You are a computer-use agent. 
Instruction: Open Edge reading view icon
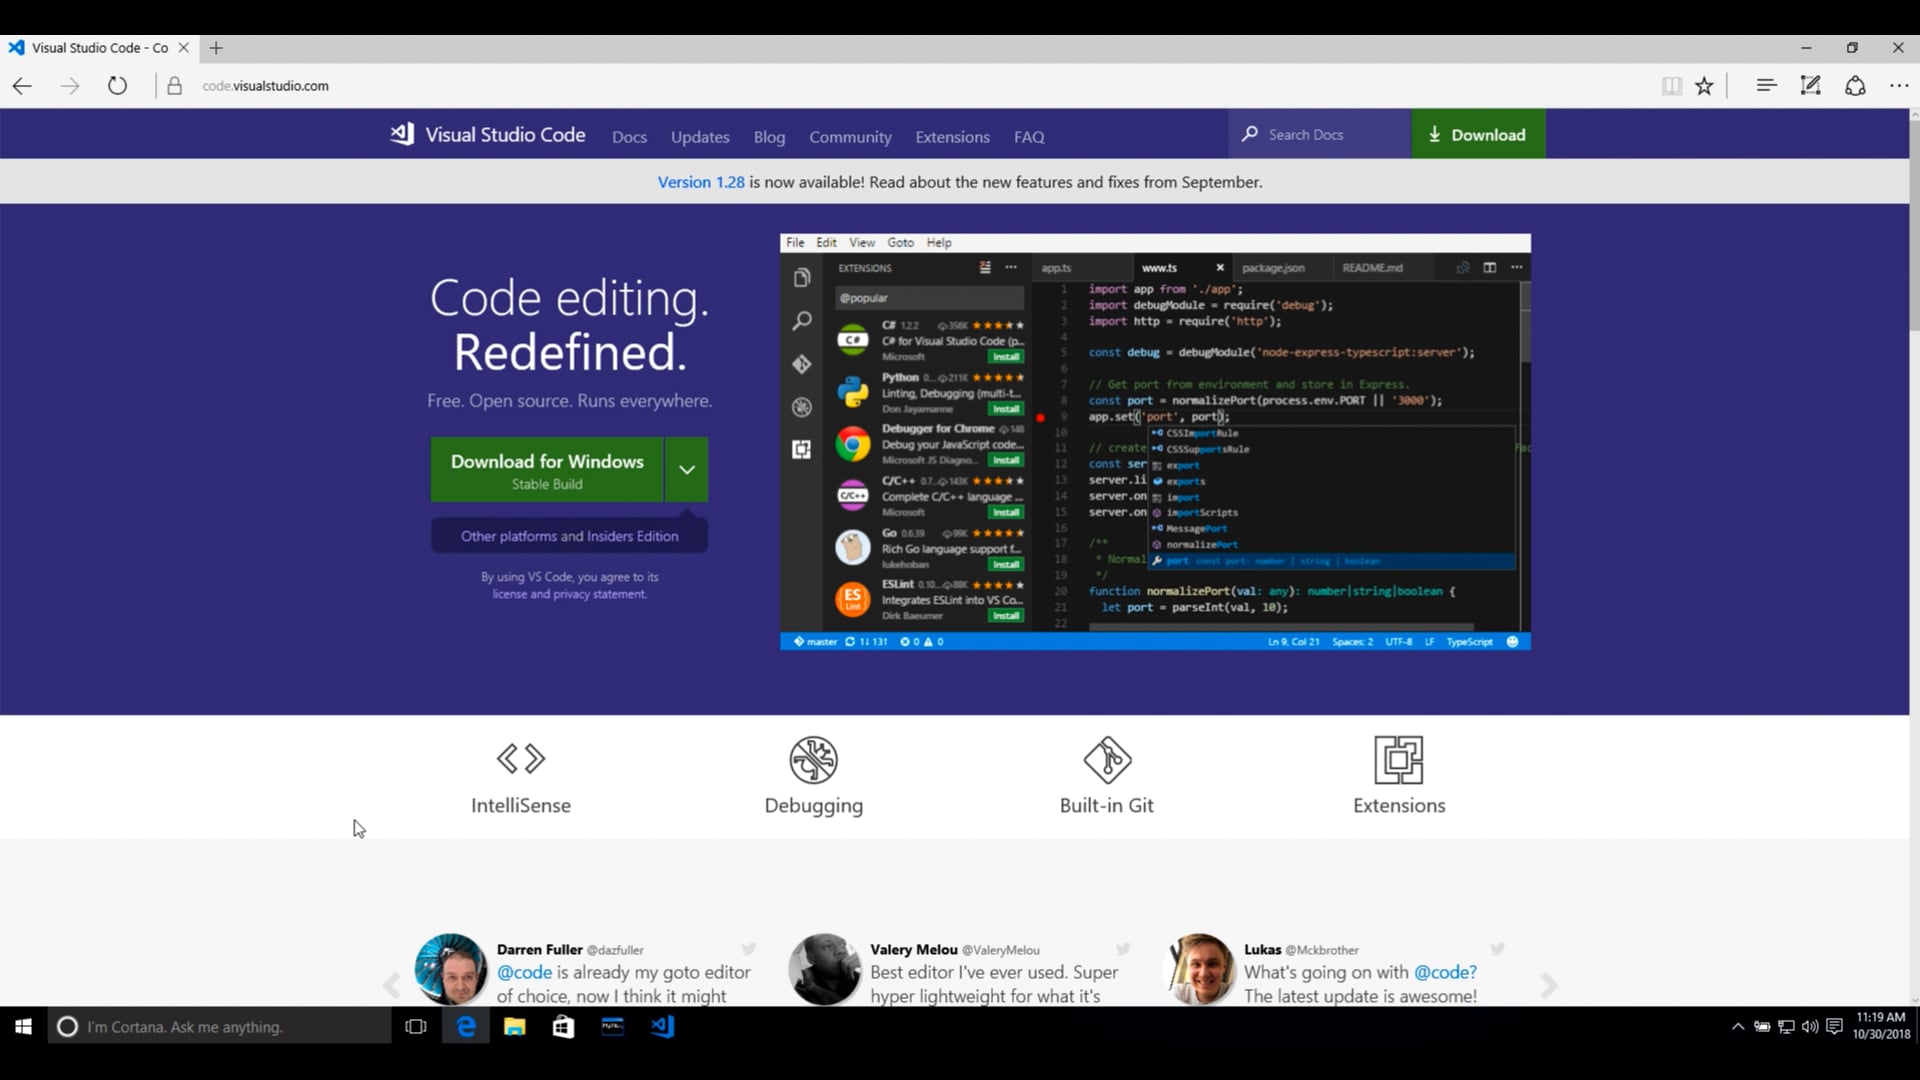[x=1671, y=86]
